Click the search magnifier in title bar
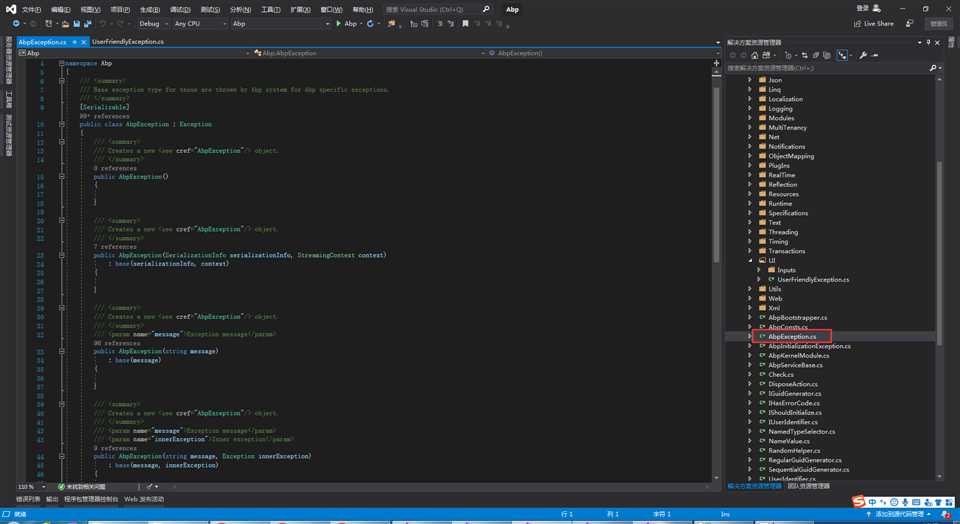The width and height of the screenshot is (960, 524). coord(486,9)
